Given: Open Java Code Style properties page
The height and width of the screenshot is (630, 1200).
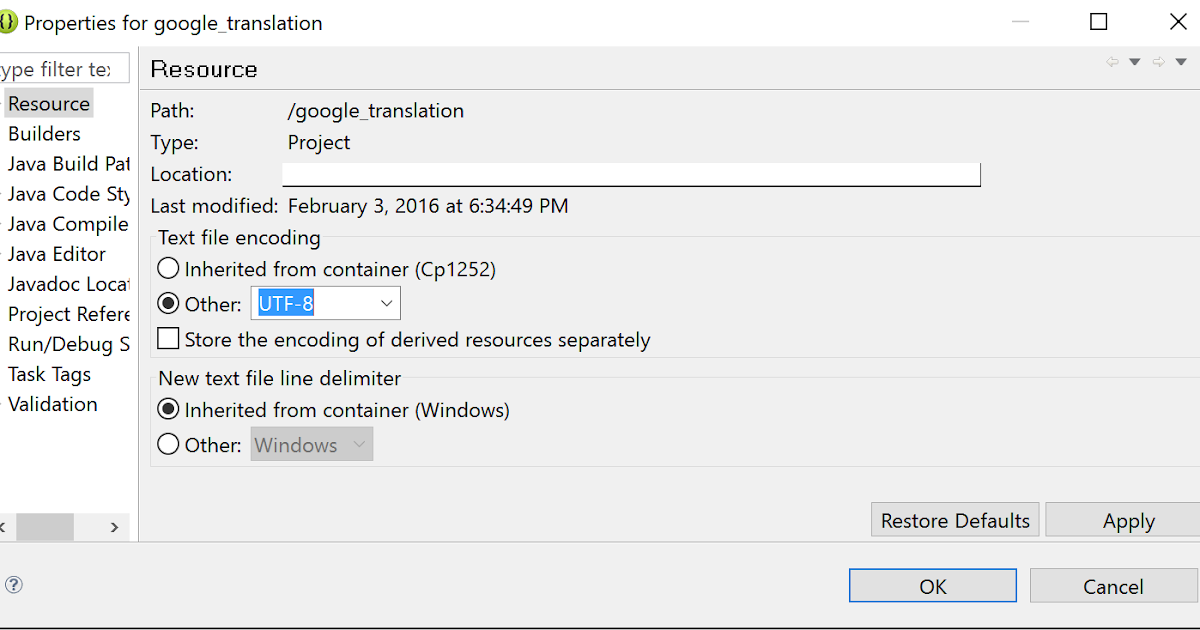Looking at the screenshot, I should 68,194.
